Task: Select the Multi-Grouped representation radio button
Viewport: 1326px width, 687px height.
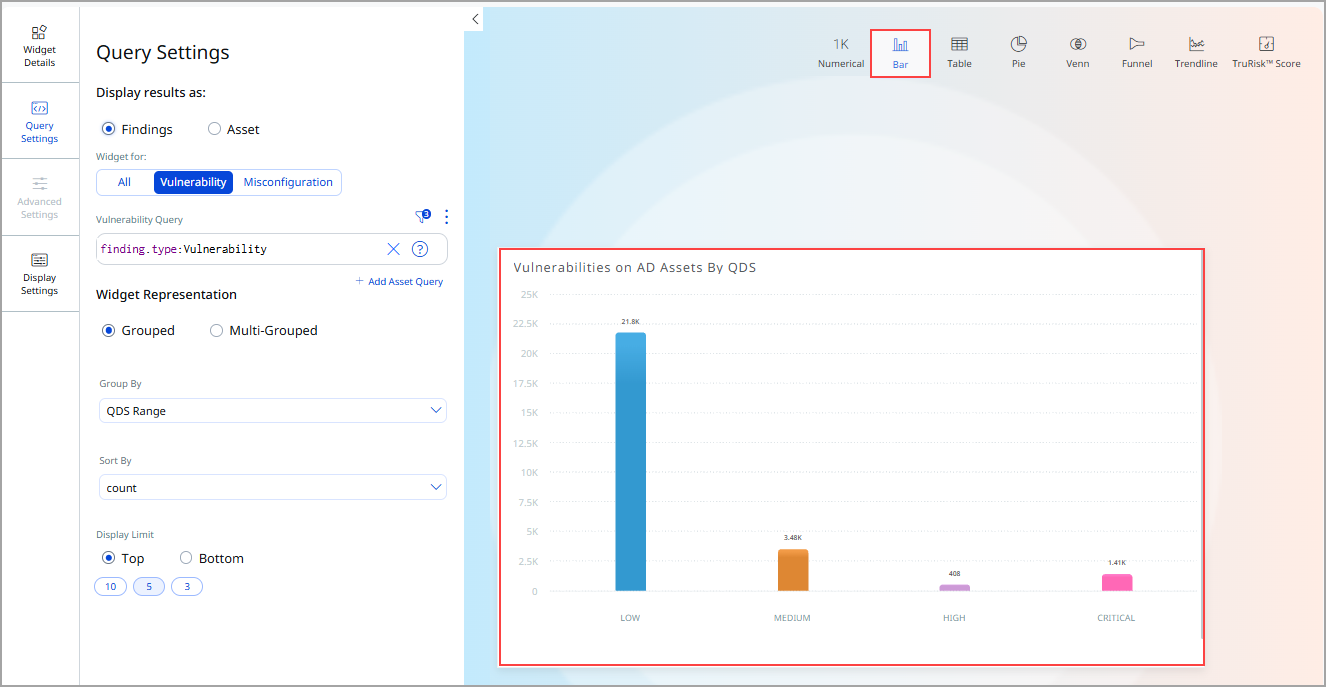Action: pyautogui.click(x=216, y=331)
